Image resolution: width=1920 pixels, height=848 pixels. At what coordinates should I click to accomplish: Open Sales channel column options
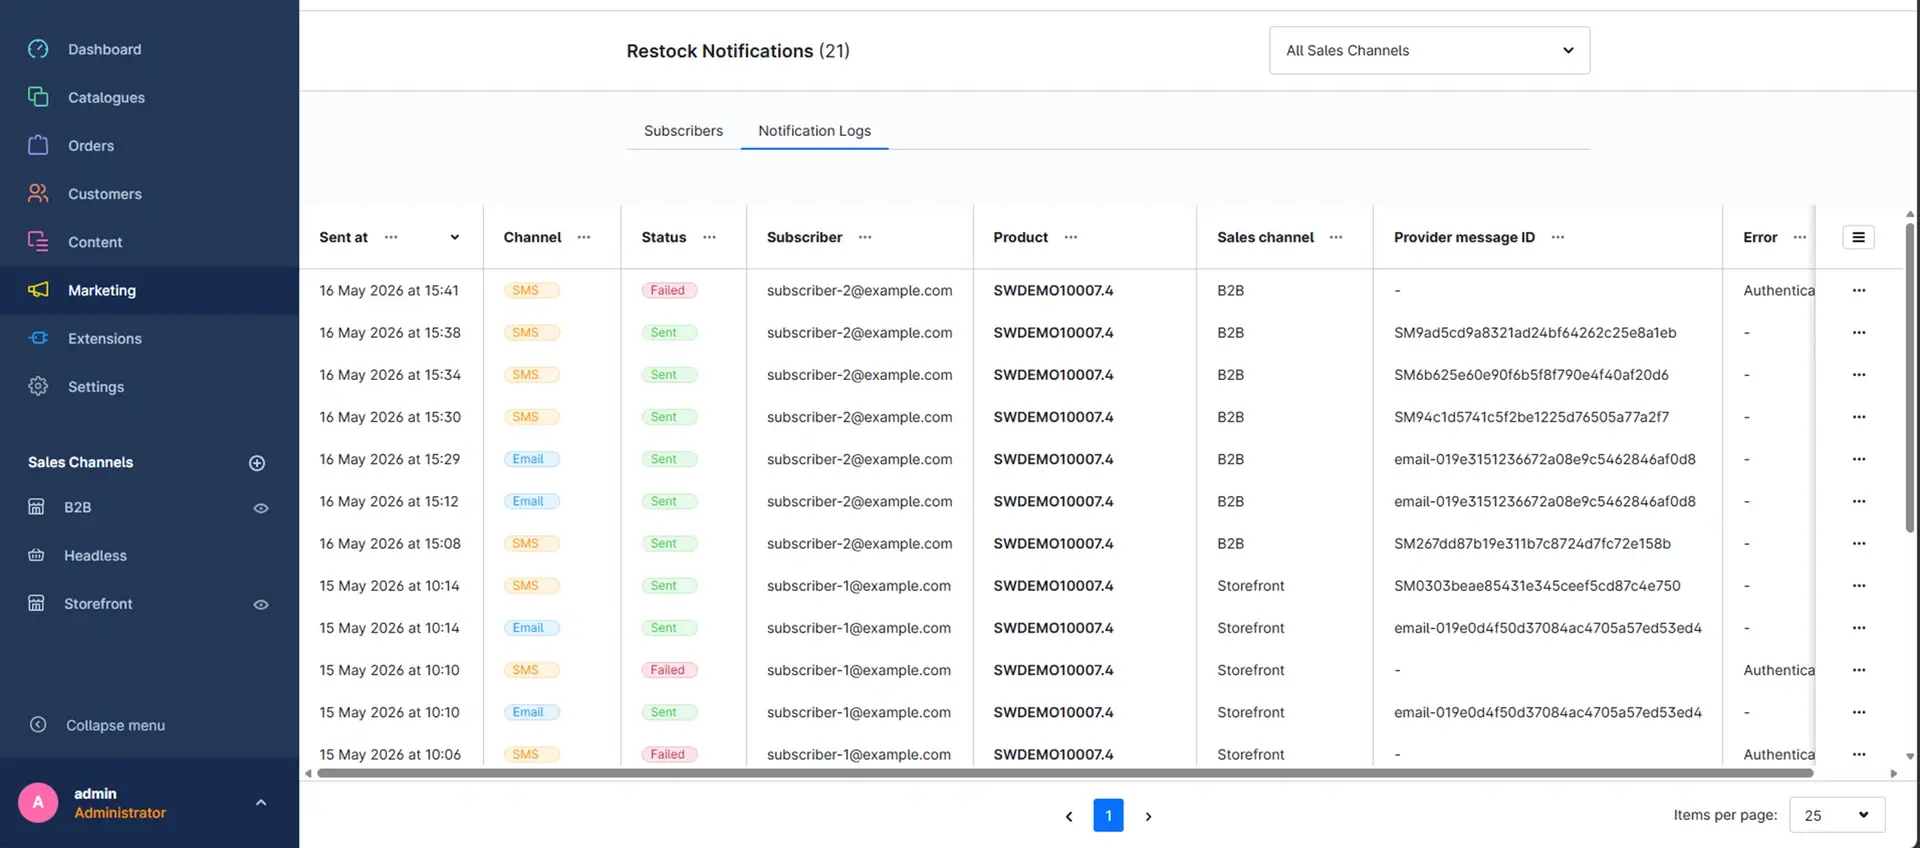[1336, 237]
